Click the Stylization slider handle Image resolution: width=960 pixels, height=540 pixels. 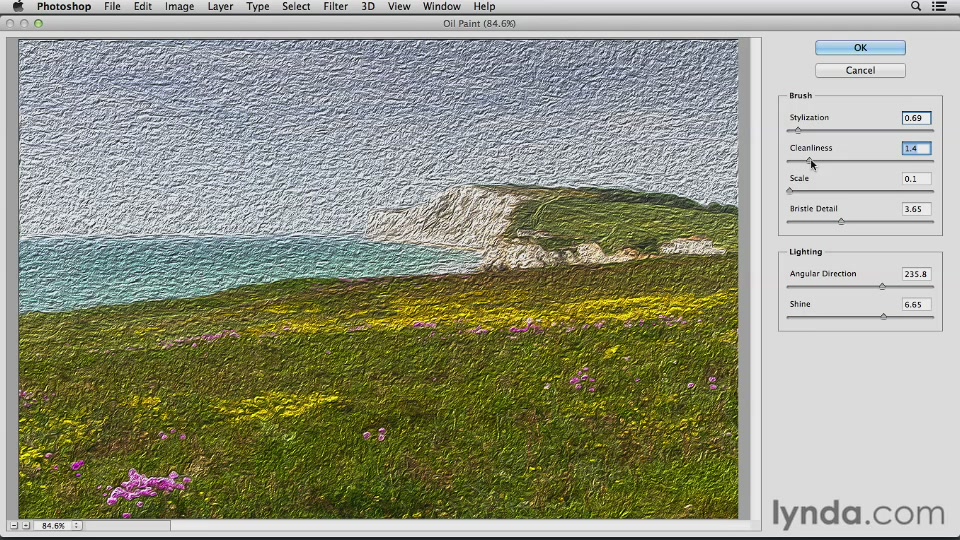click(x=797, y=130)
